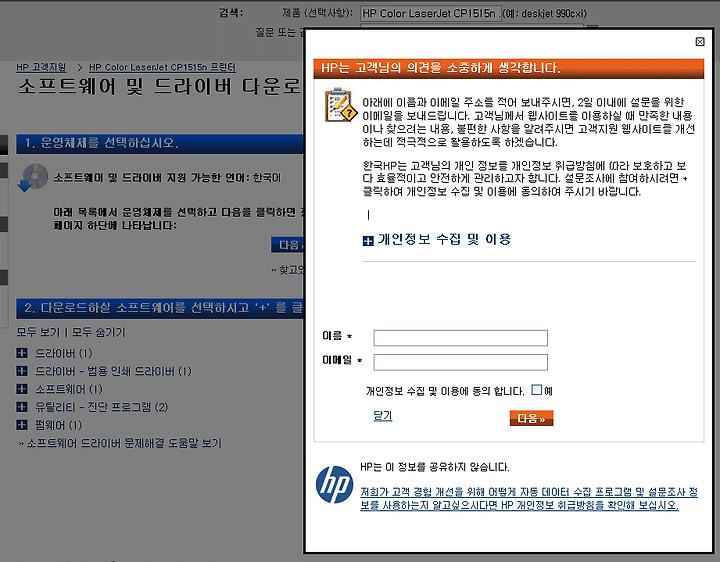Expand 드라이버 - 범용 인쇄 드라이버 (1)

point(22,371)
